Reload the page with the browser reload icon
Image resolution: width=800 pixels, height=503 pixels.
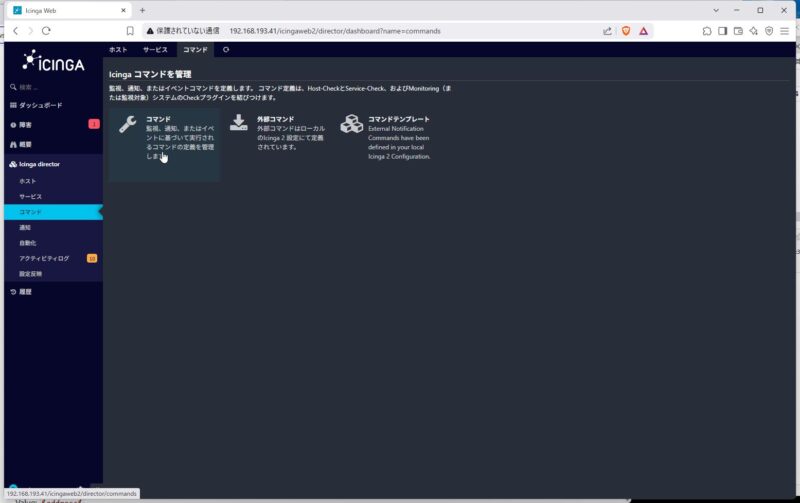tap(46, 31)
